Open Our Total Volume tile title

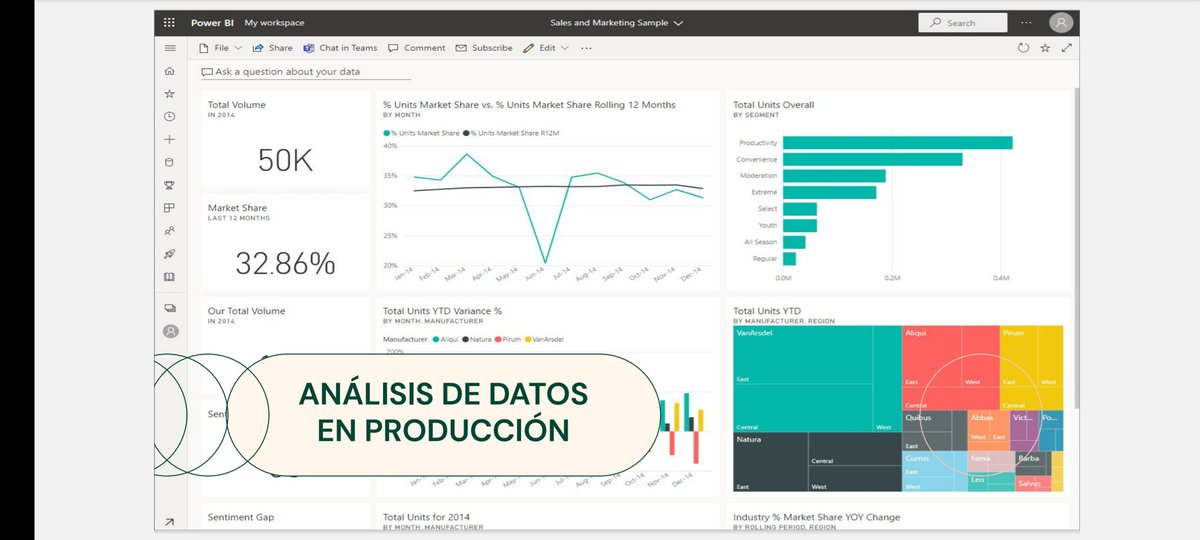point(246,311)
